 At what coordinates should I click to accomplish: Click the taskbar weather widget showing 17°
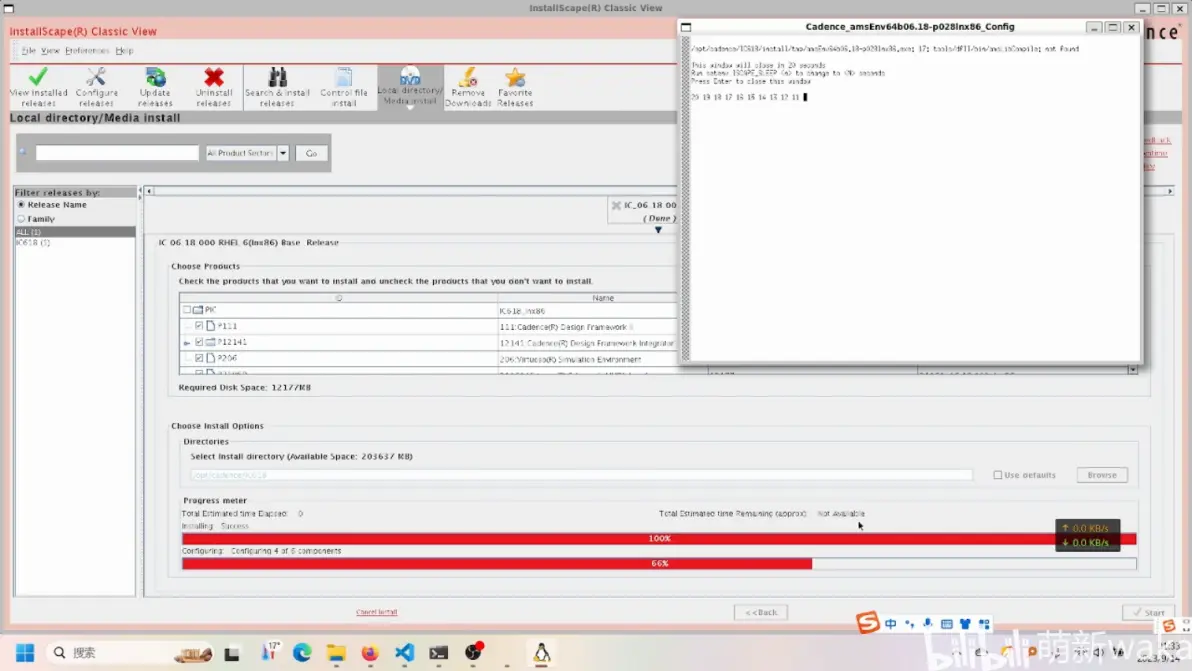271,651
